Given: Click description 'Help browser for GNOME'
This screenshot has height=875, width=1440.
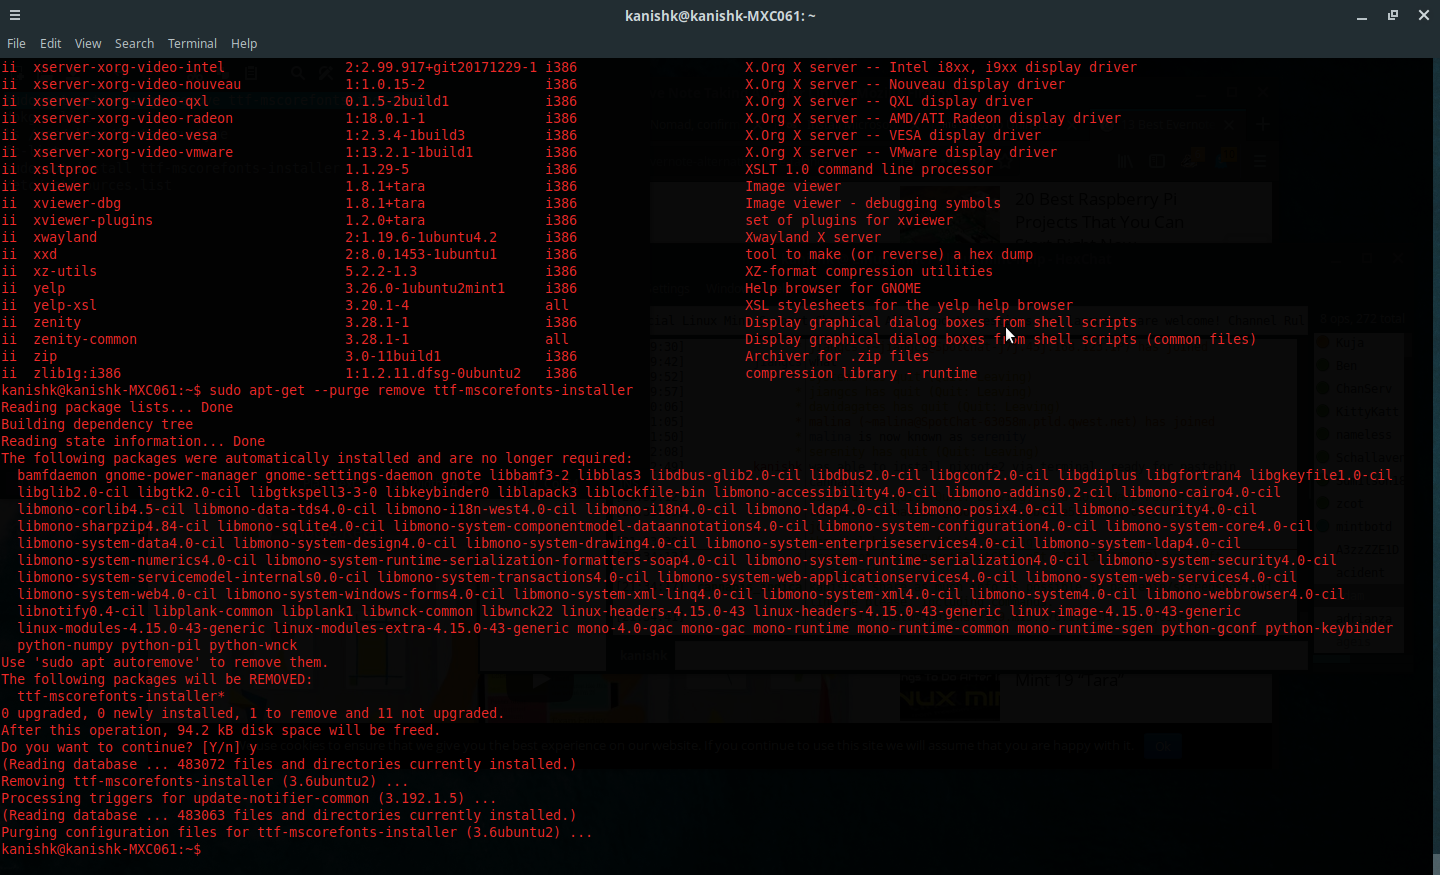Looking at the screenshot, I should [x=833, y=288].
